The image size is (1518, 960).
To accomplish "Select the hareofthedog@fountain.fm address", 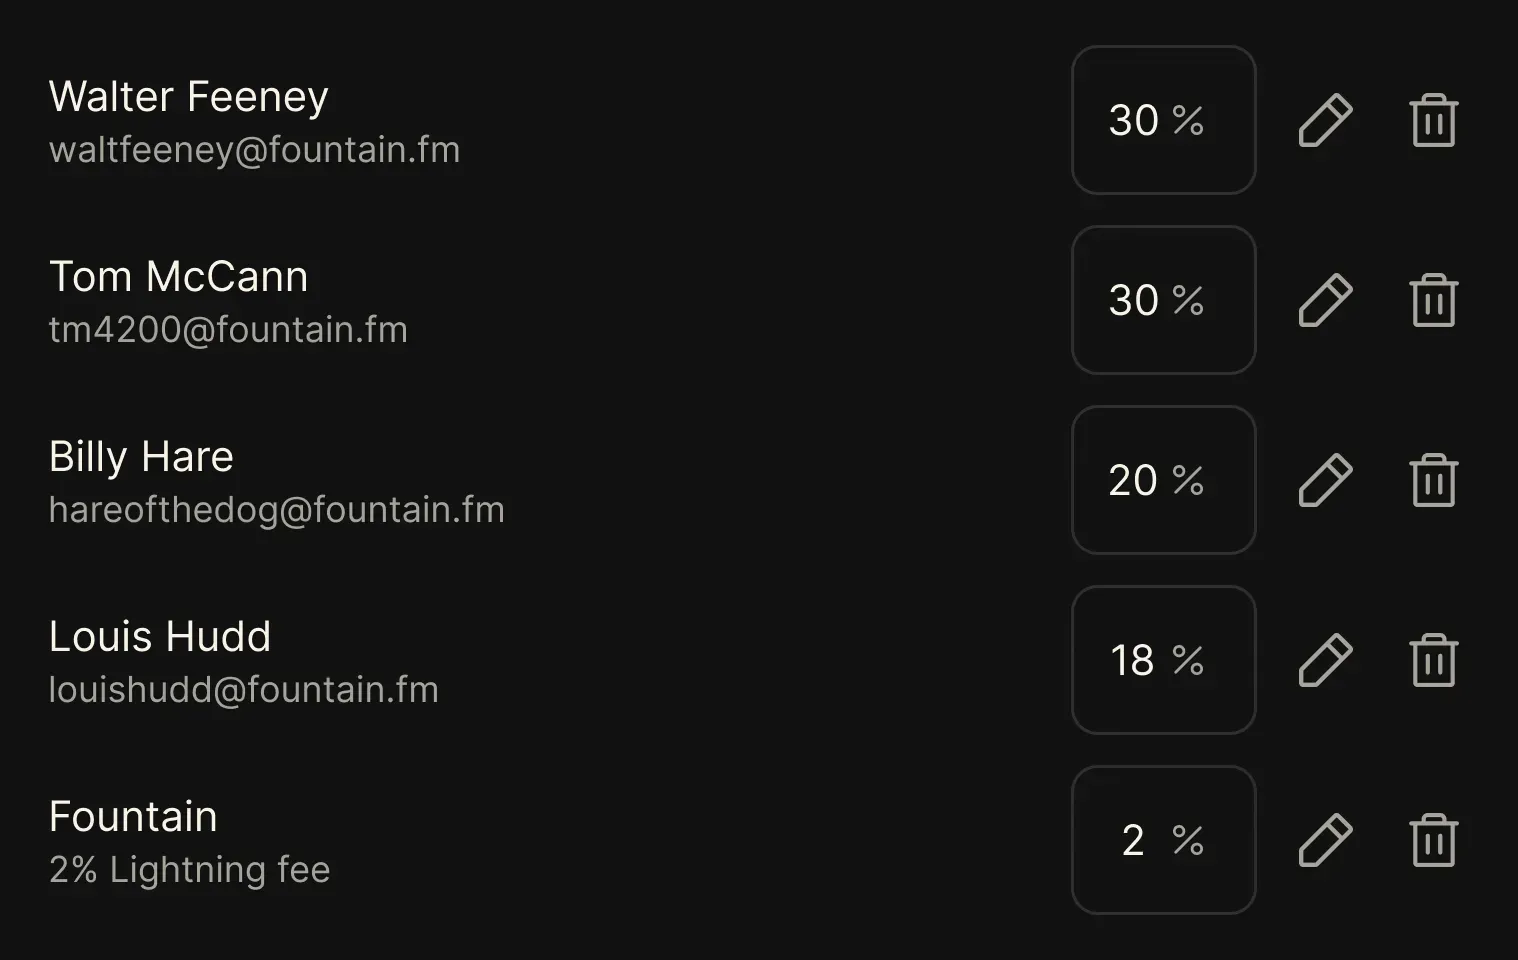I will (x=276, y=510).
